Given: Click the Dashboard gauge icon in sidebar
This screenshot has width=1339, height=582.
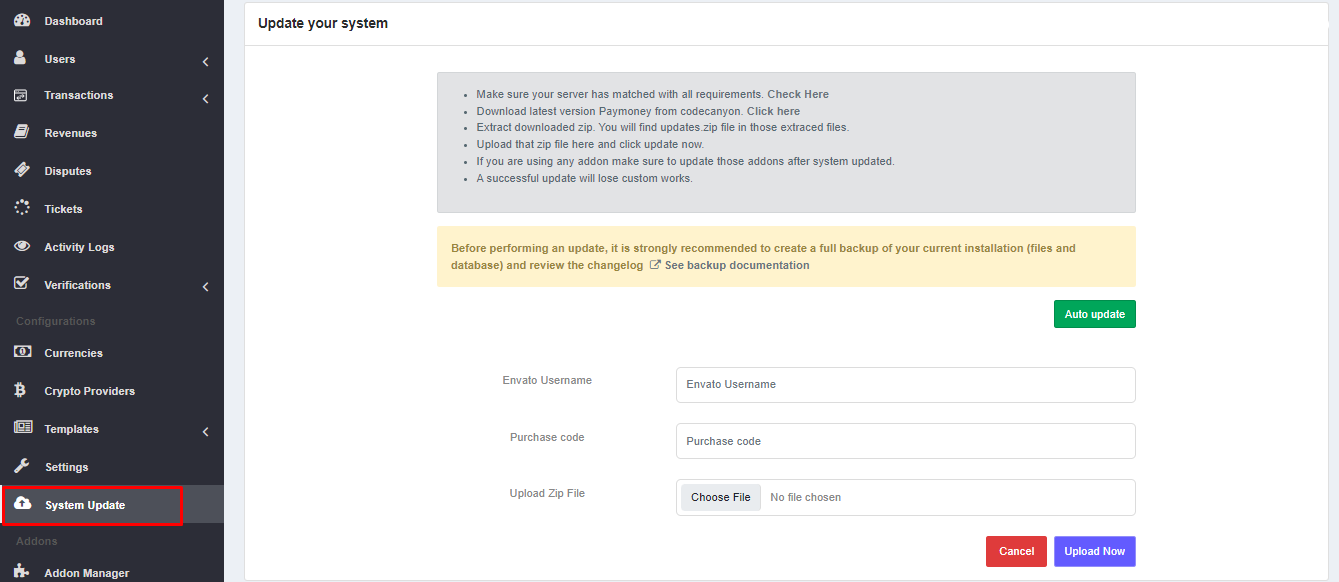Looking at the screenshot, I should [22, 21].
